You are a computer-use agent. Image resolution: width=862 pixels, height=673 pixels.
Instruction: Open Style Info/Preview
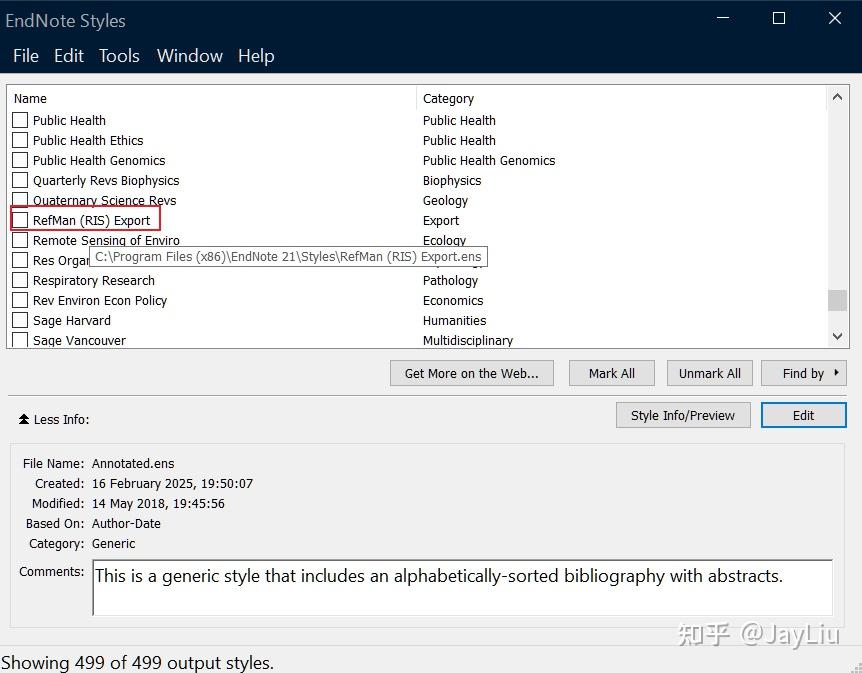[683, 415]
